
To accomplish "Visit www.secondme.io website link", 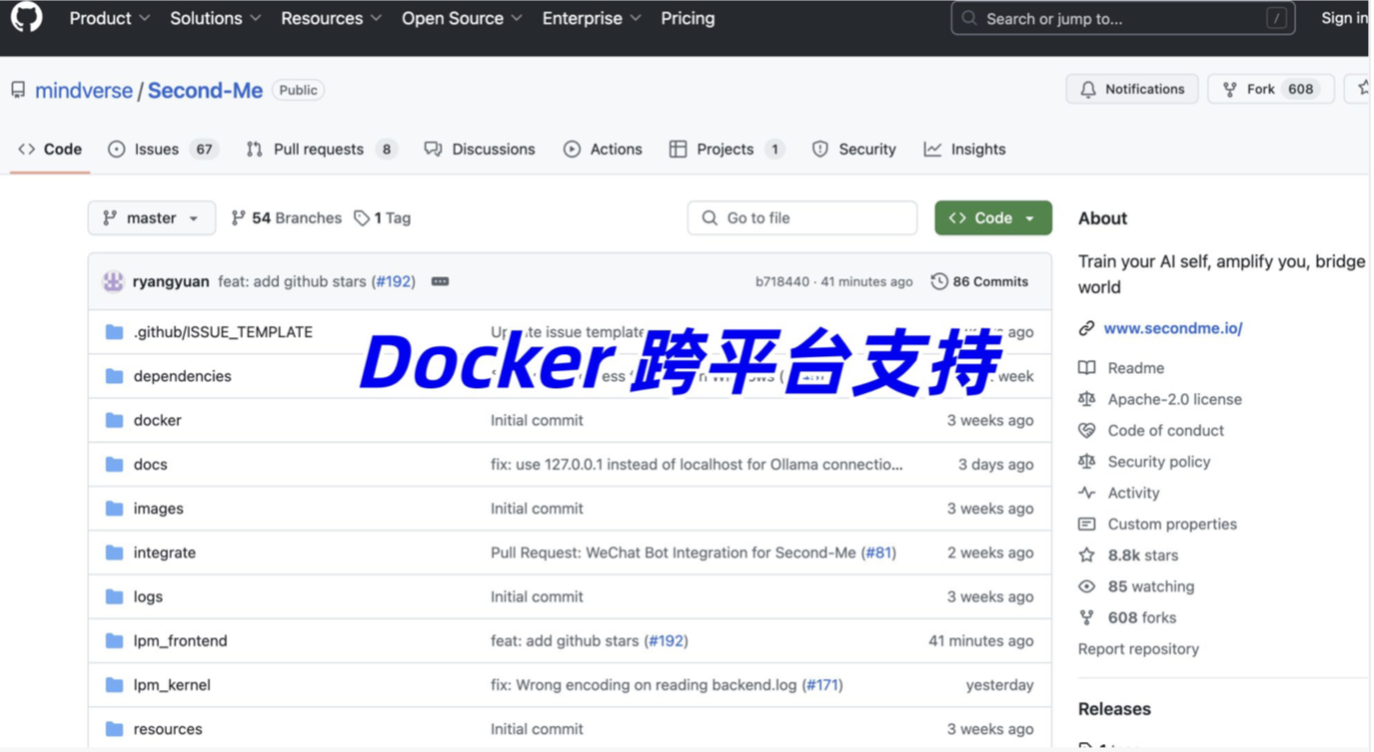I will click(x=1173, y=328).
